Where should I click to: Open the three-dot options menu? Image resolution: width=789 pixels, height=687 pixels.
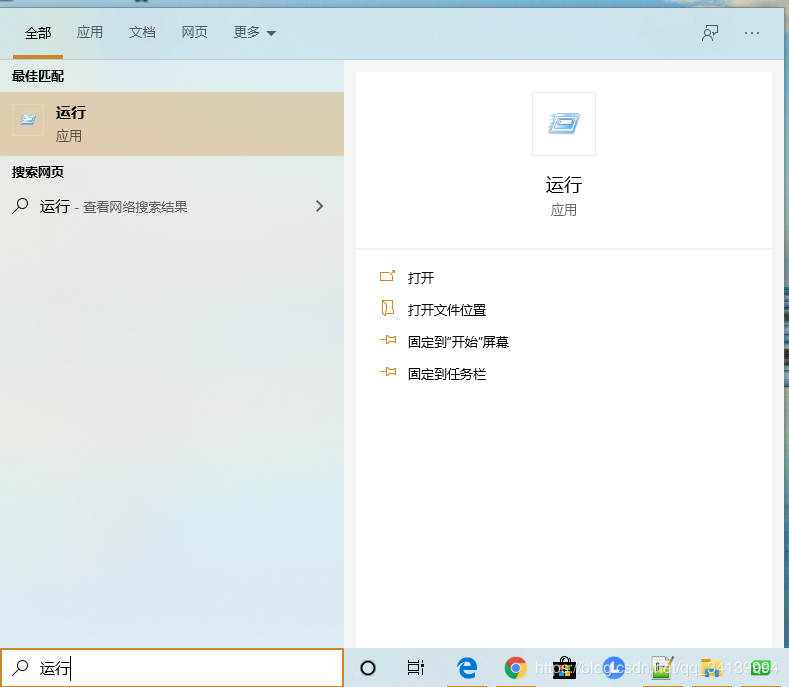752,33
